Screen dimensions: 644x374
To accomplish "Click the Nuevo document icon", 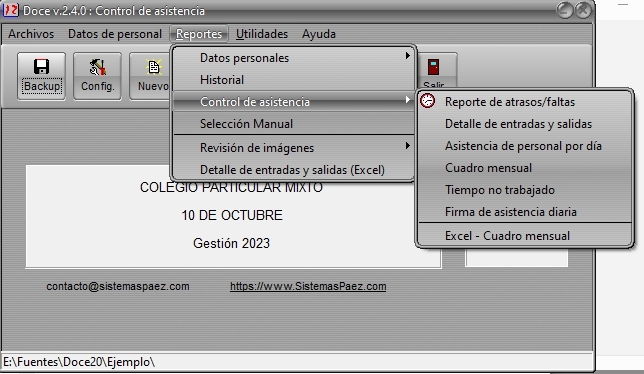I will (154, 67).
